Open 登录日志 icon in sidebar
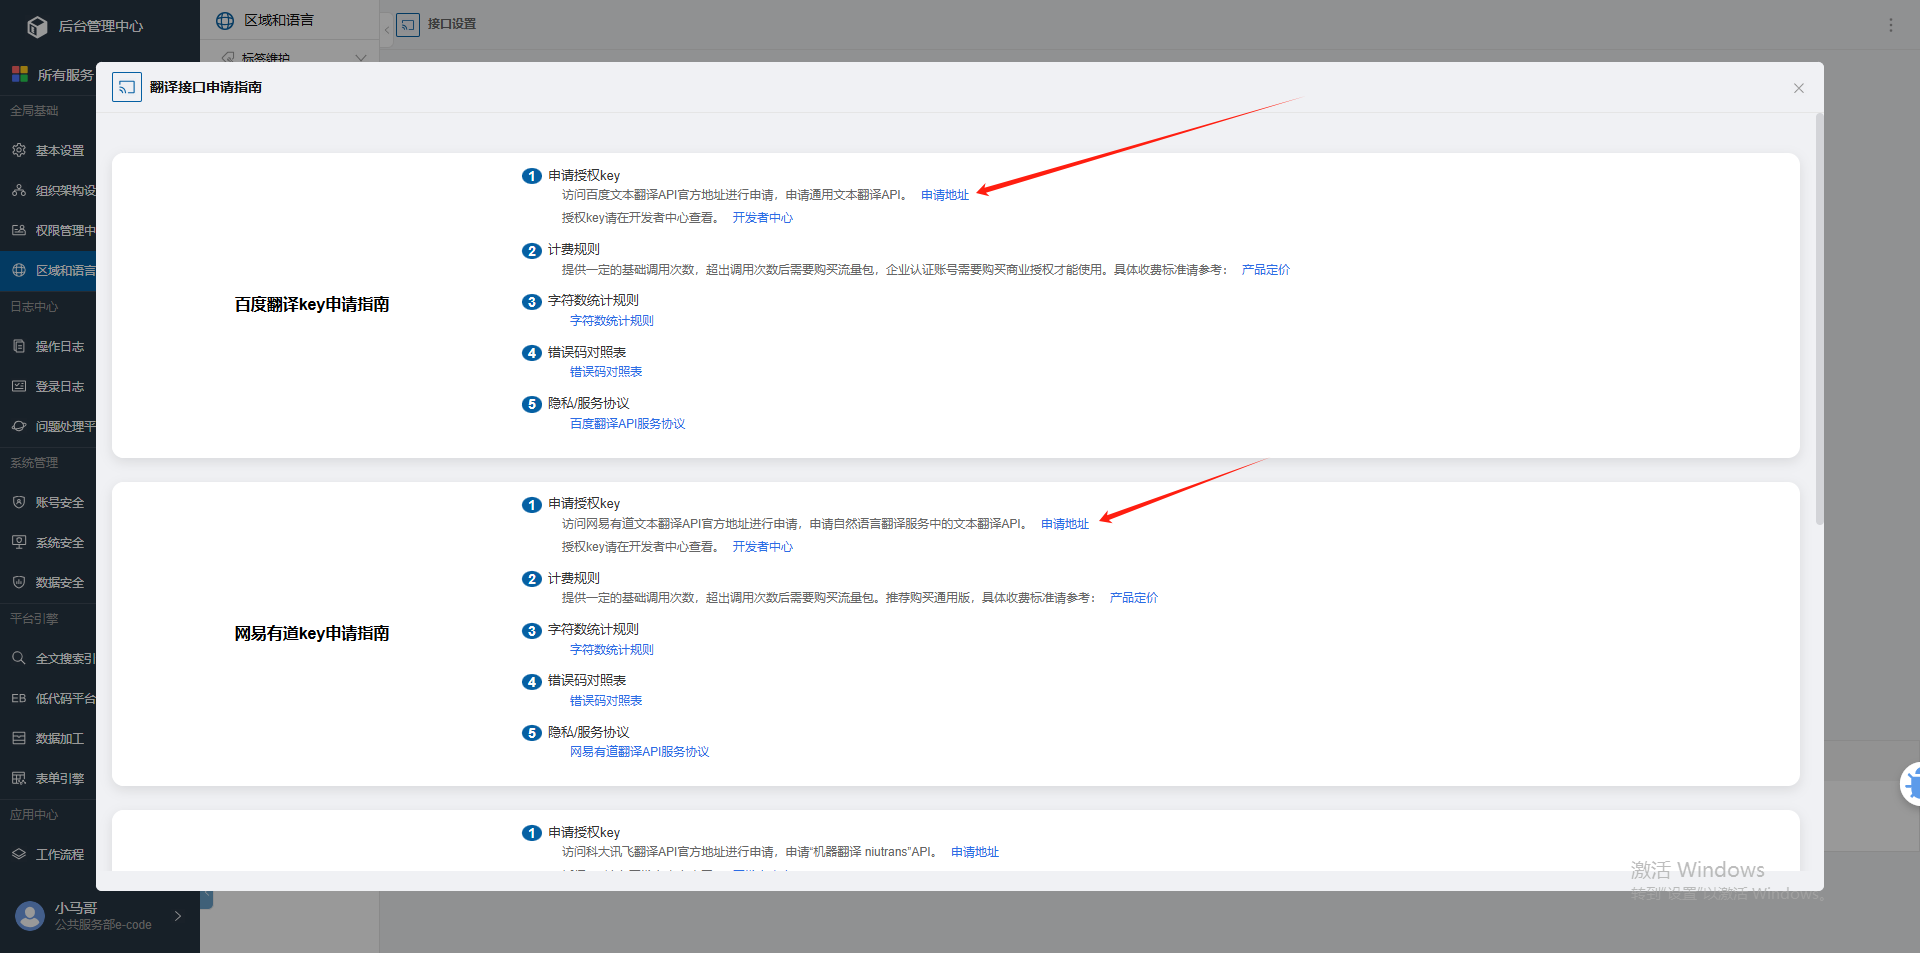 [19, 386]
